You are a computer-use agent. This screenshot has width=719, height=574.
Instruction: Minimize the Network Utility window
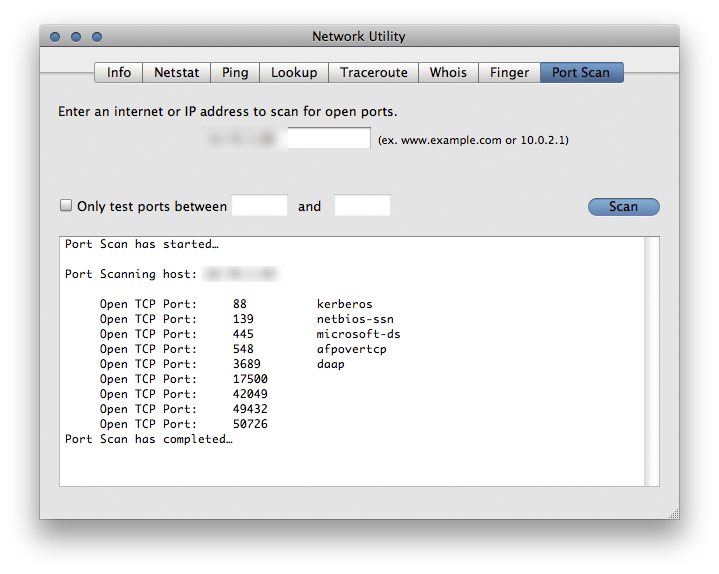coord(76,37)
